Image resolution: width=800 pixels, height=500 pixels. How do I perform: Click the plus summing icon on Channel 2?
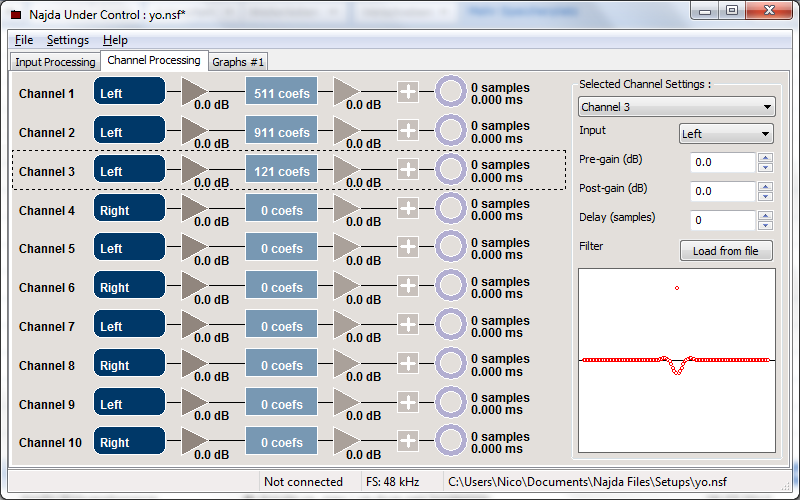408,131
